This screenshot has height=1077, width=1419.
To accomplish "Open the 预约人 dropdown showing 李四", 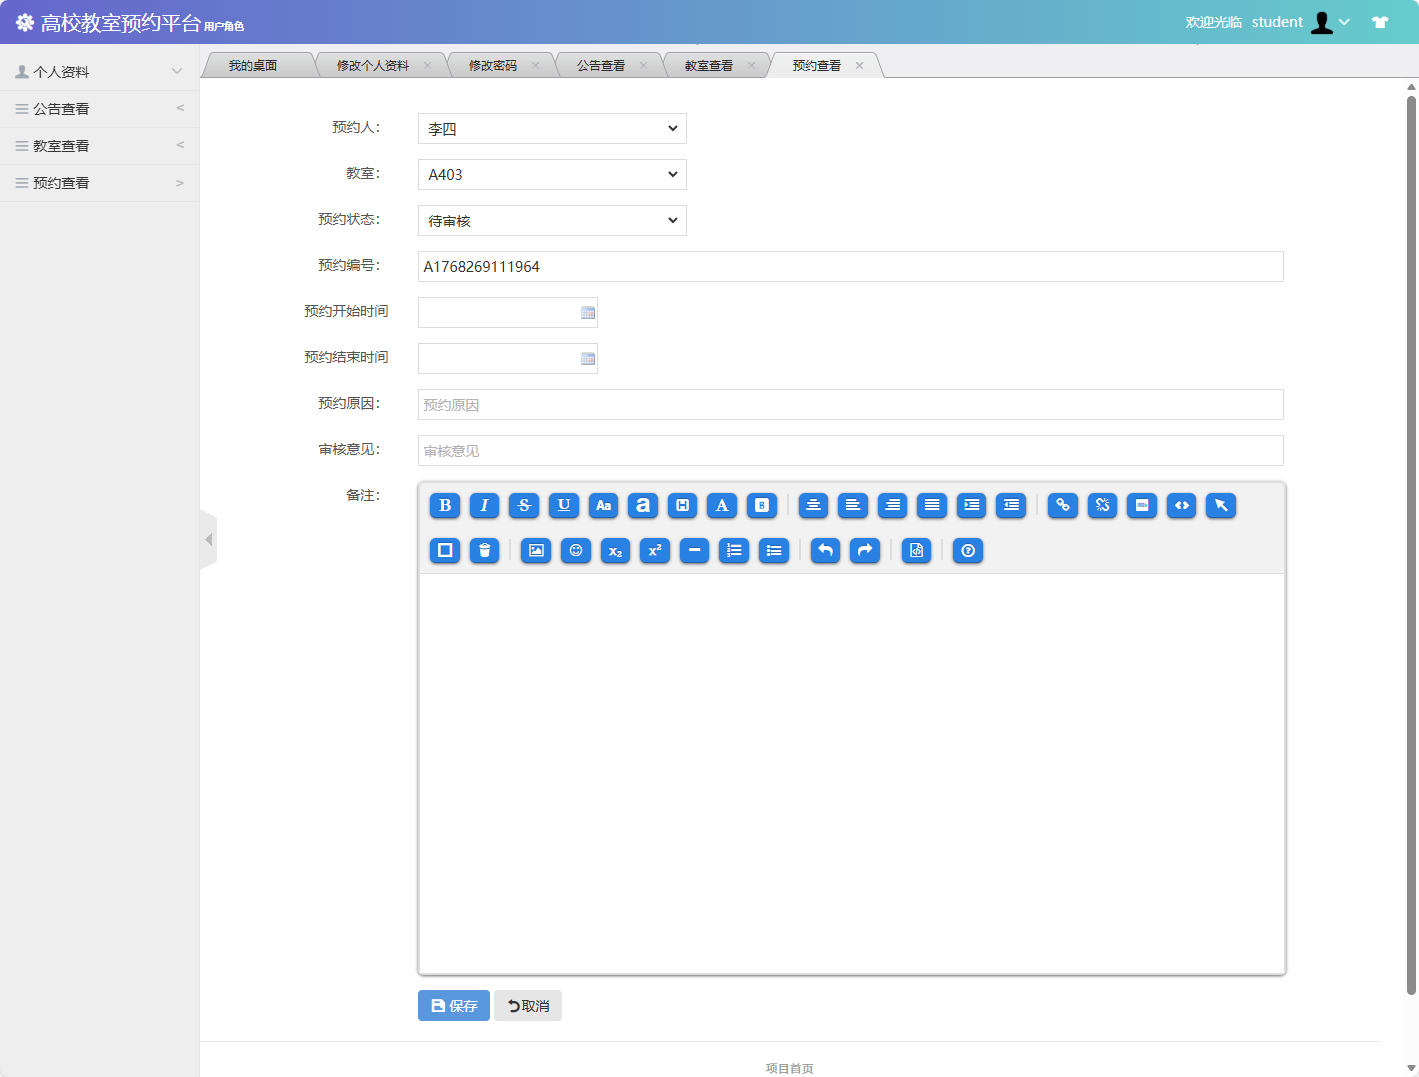I will (552, 129).
